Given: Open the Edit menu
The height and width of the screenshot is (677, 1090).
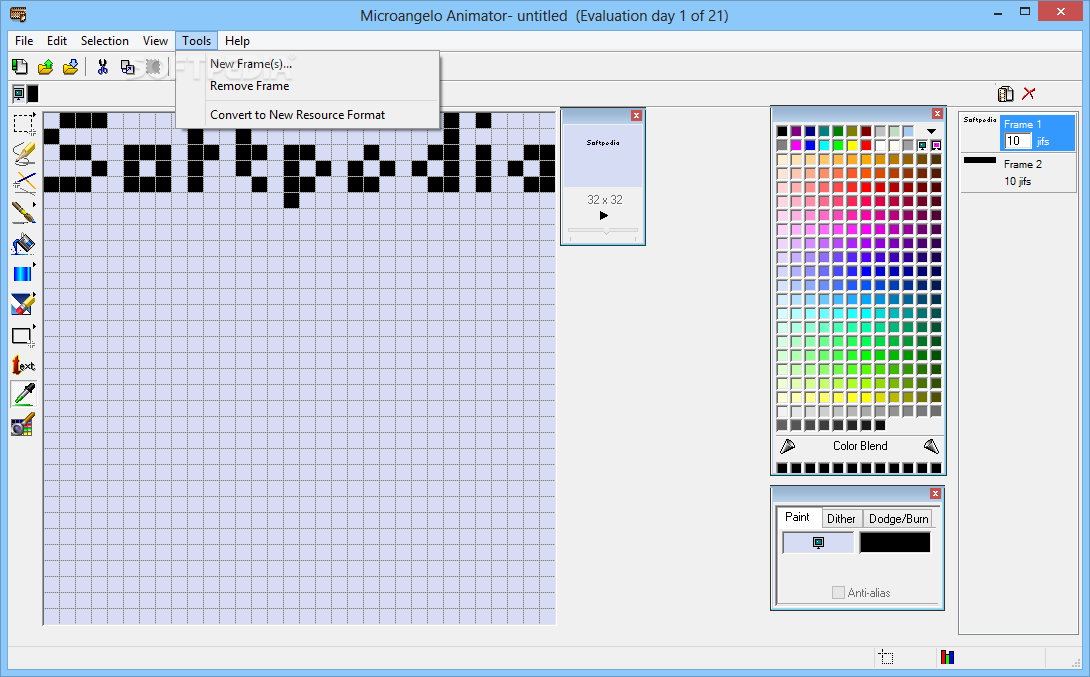Looking at the screenshot, I should point(57,41).
